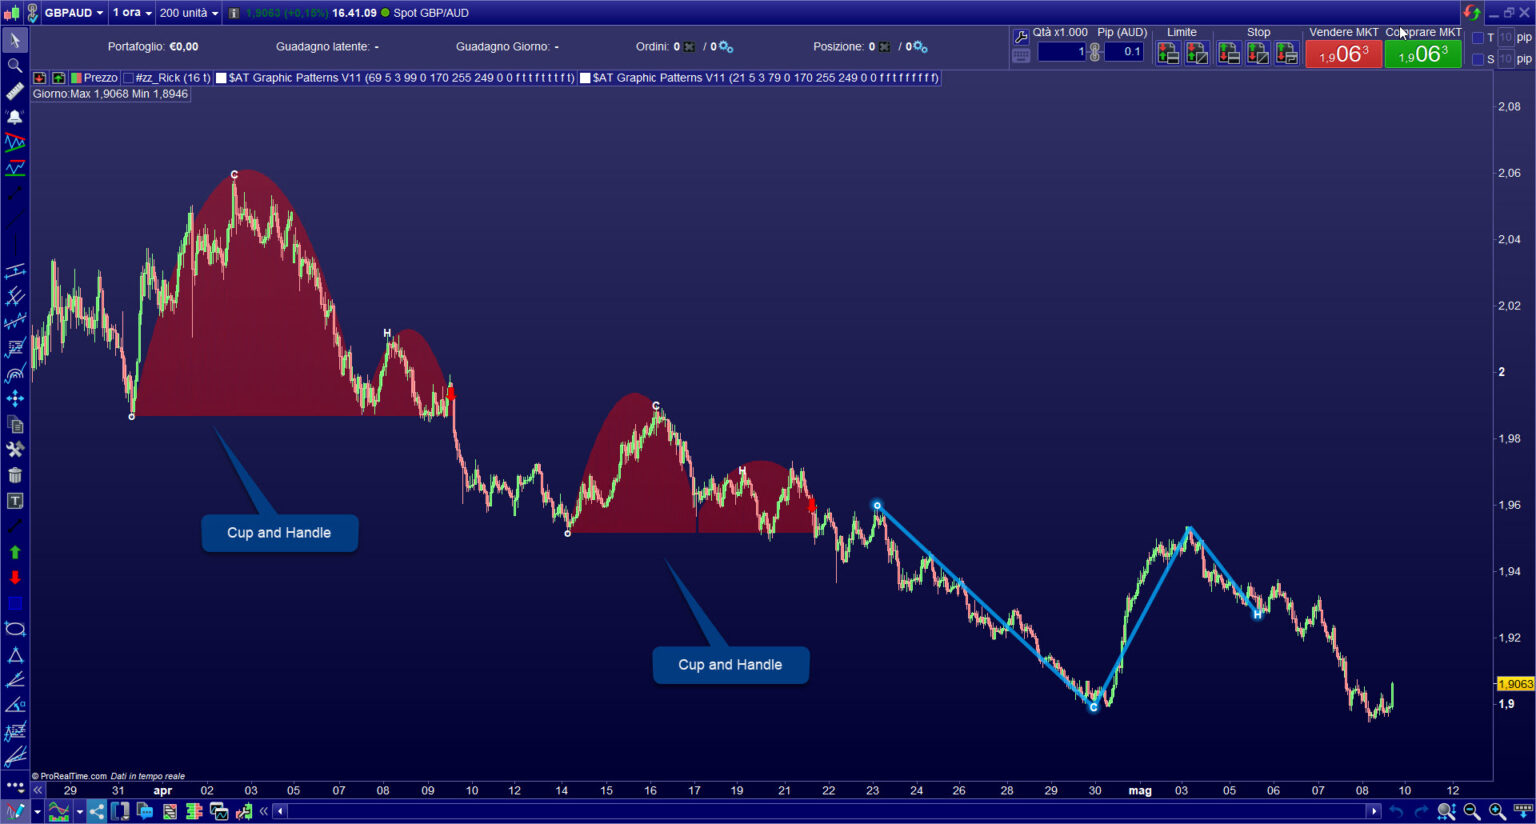Select the ellipse drawing tool
Image resolution: width=1536 pixels, height=824 pixels.
(x=14, y=628)
